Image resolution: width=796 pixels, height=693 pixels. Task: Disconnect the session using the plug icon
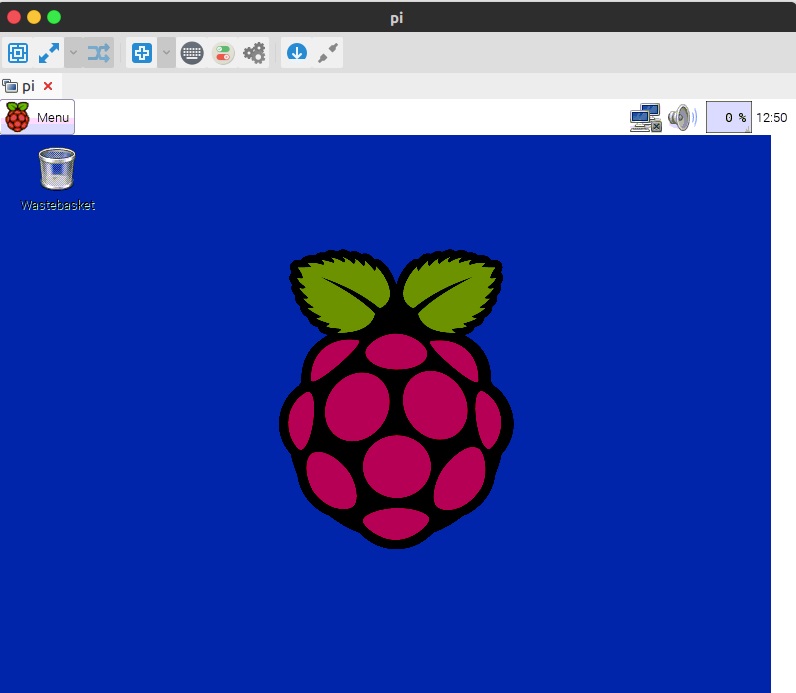click(x=328, y=53)
